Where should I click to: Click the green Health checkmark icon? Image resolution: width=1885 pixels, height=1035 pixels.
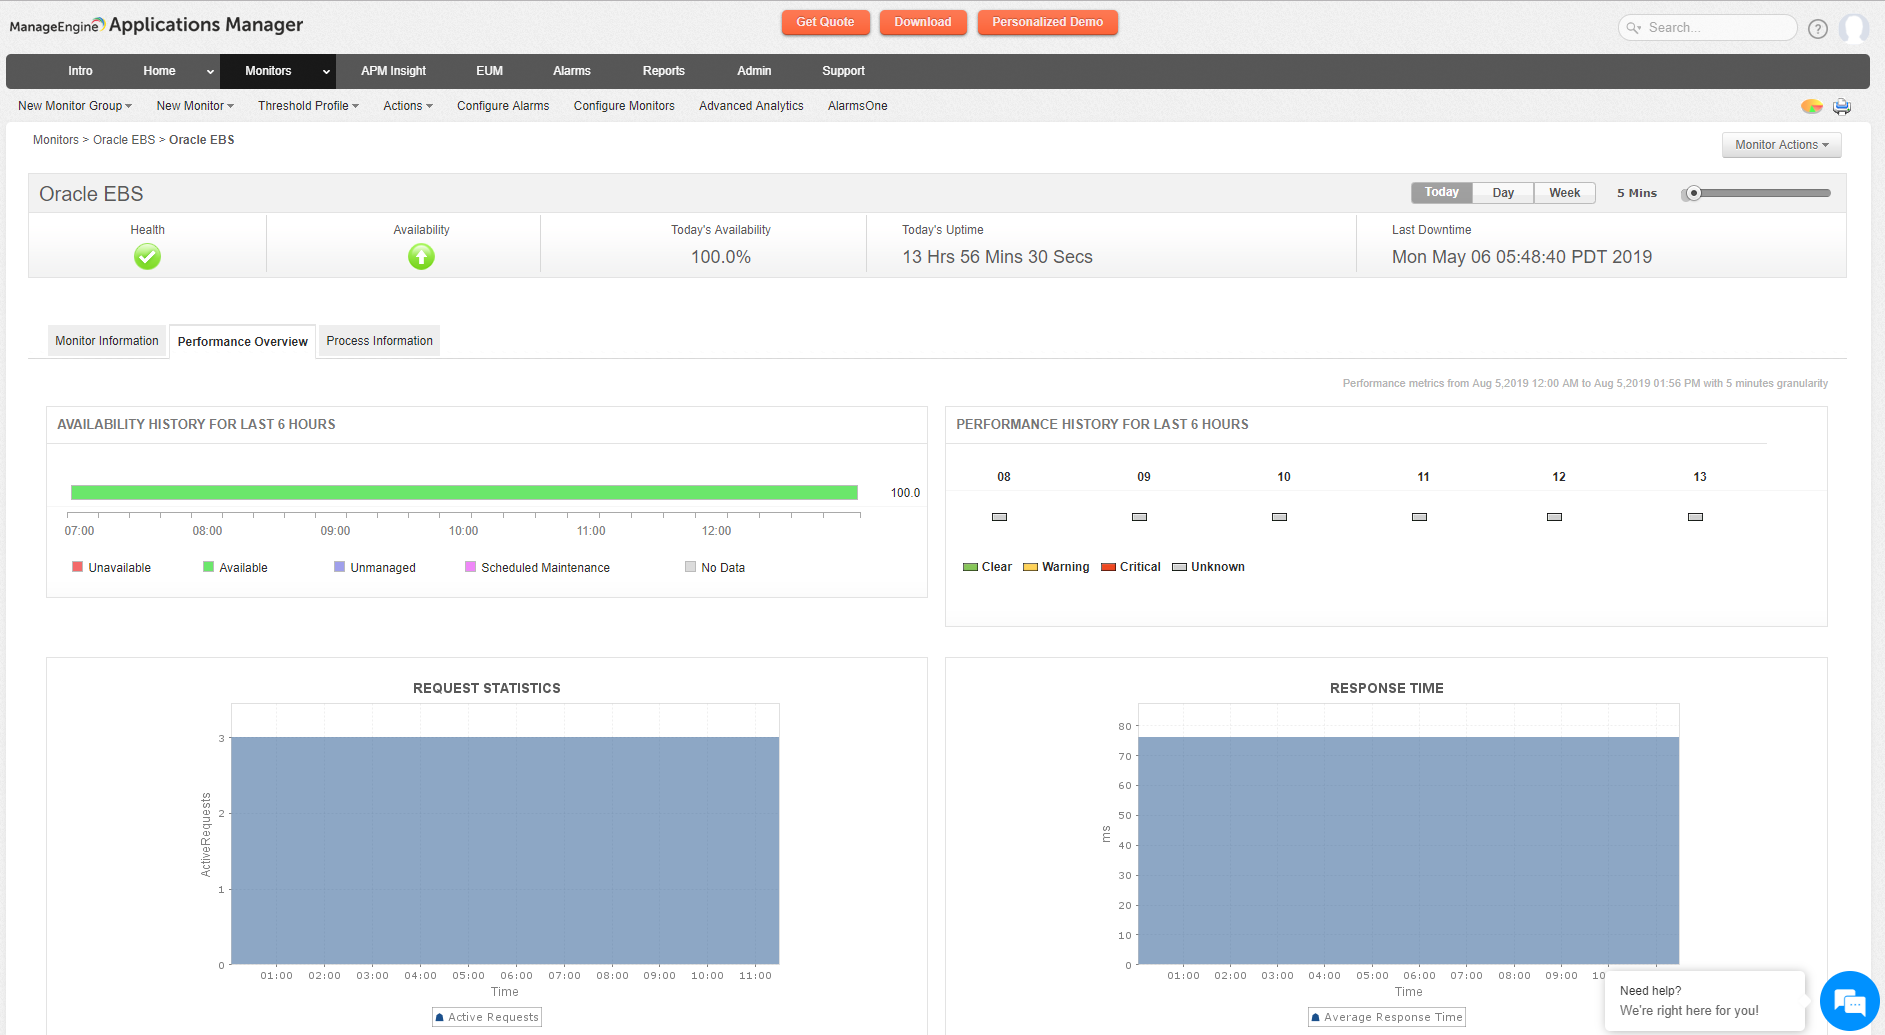pos(147,257)
